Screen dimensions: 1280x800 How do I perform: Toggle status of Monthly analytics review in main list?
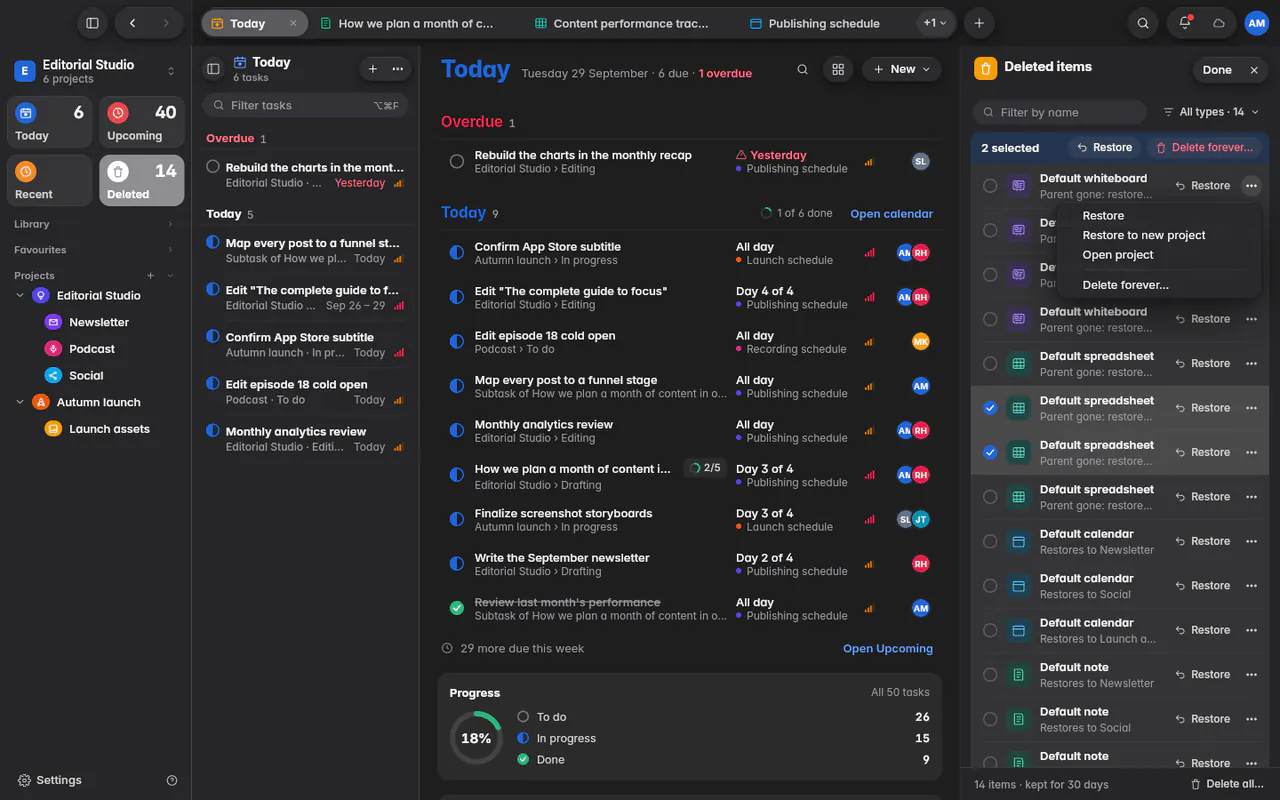[x=457, y=431]
